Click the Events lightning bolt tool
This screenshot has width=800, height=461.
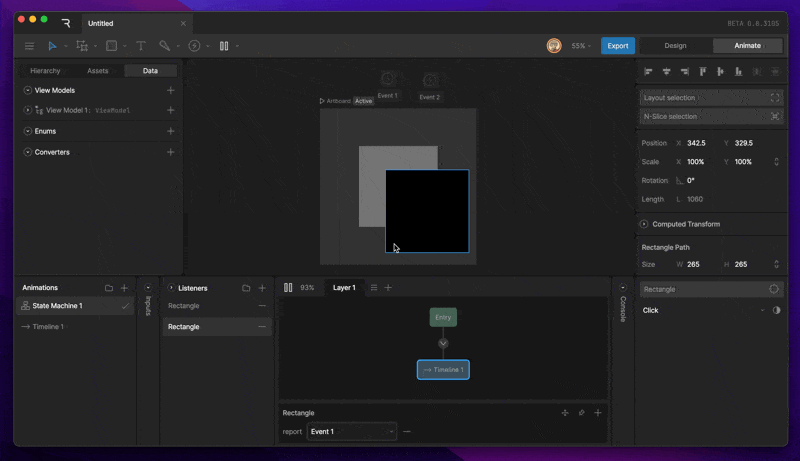click(x=194, y=46)
